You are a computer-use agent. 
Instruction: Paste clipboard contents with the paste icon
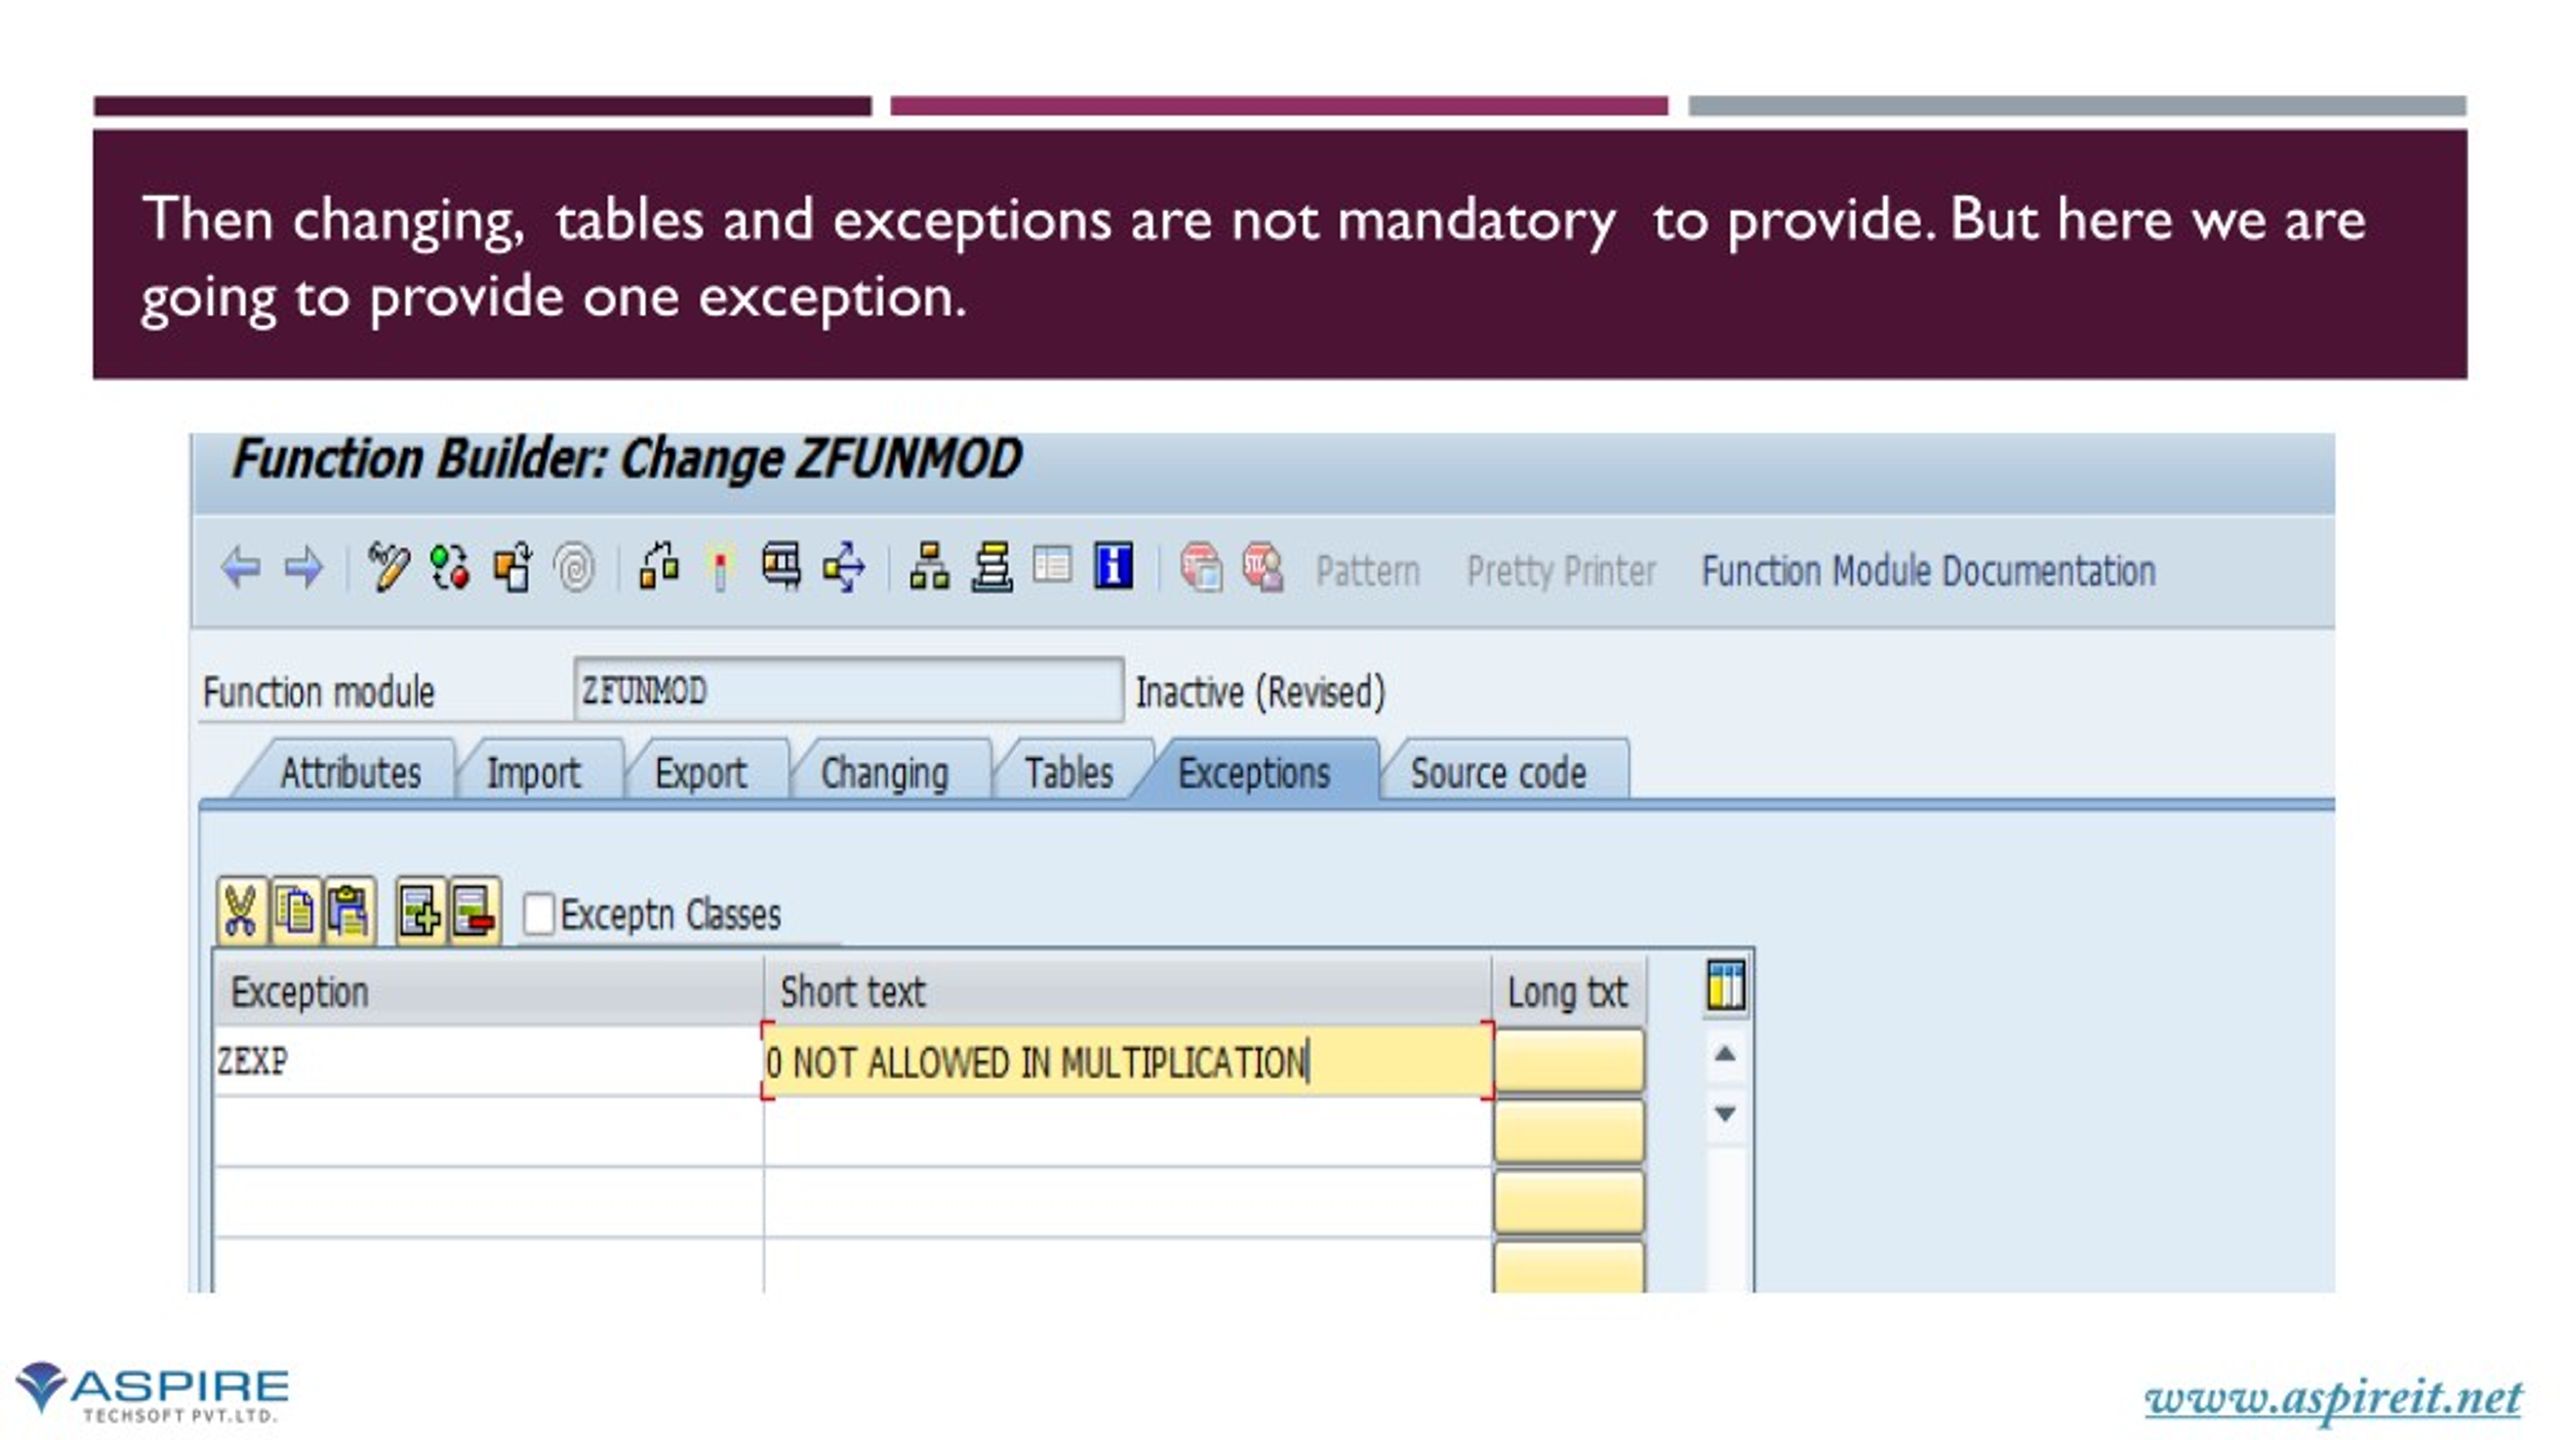click(x=349, y=912)
